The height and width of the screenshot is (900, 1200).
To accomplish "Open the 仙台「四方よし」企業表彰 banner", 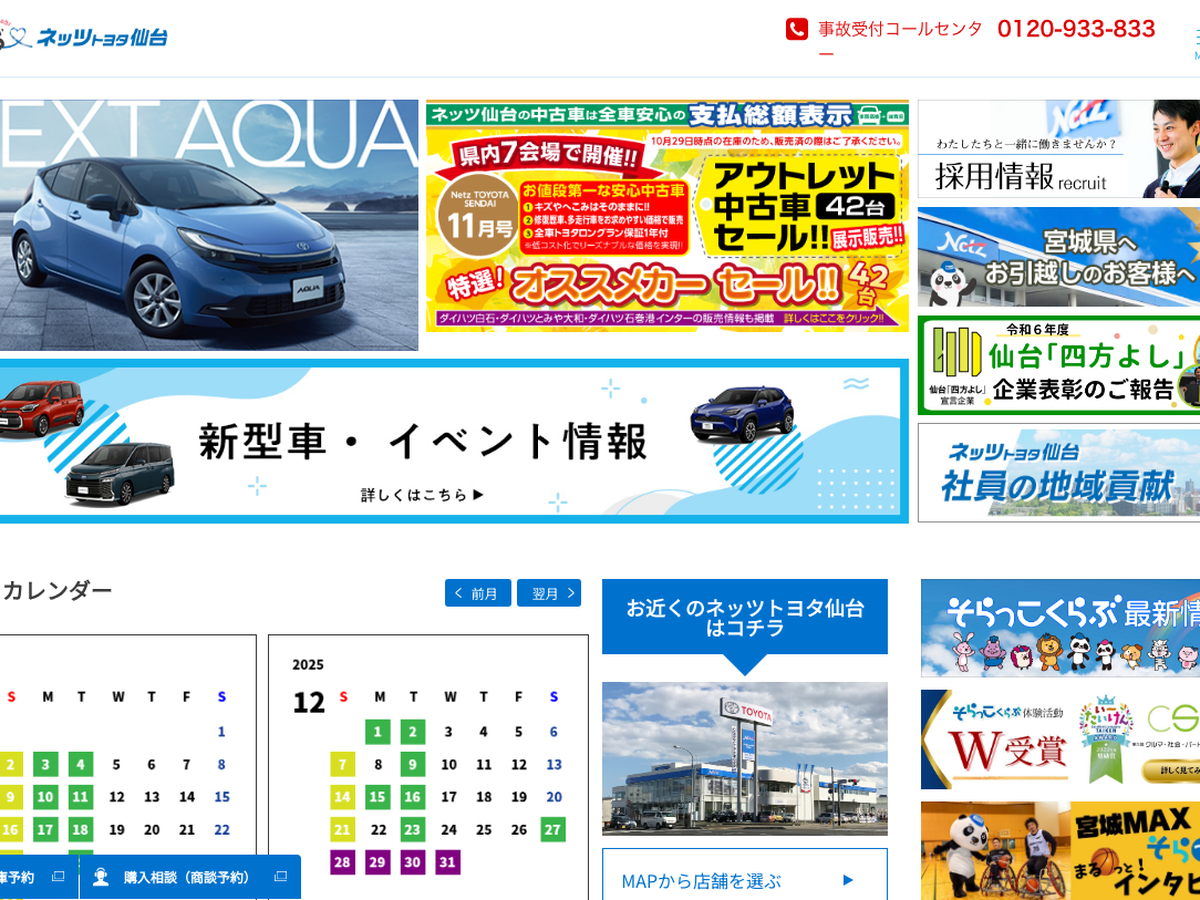I will pyautogui.click(x=1058, y=366).
